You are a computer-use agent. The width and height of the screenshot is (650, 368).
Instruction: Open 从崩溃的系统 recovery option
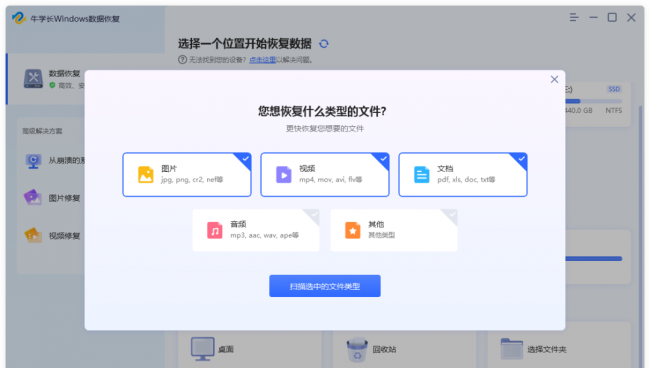coord(54,160)
